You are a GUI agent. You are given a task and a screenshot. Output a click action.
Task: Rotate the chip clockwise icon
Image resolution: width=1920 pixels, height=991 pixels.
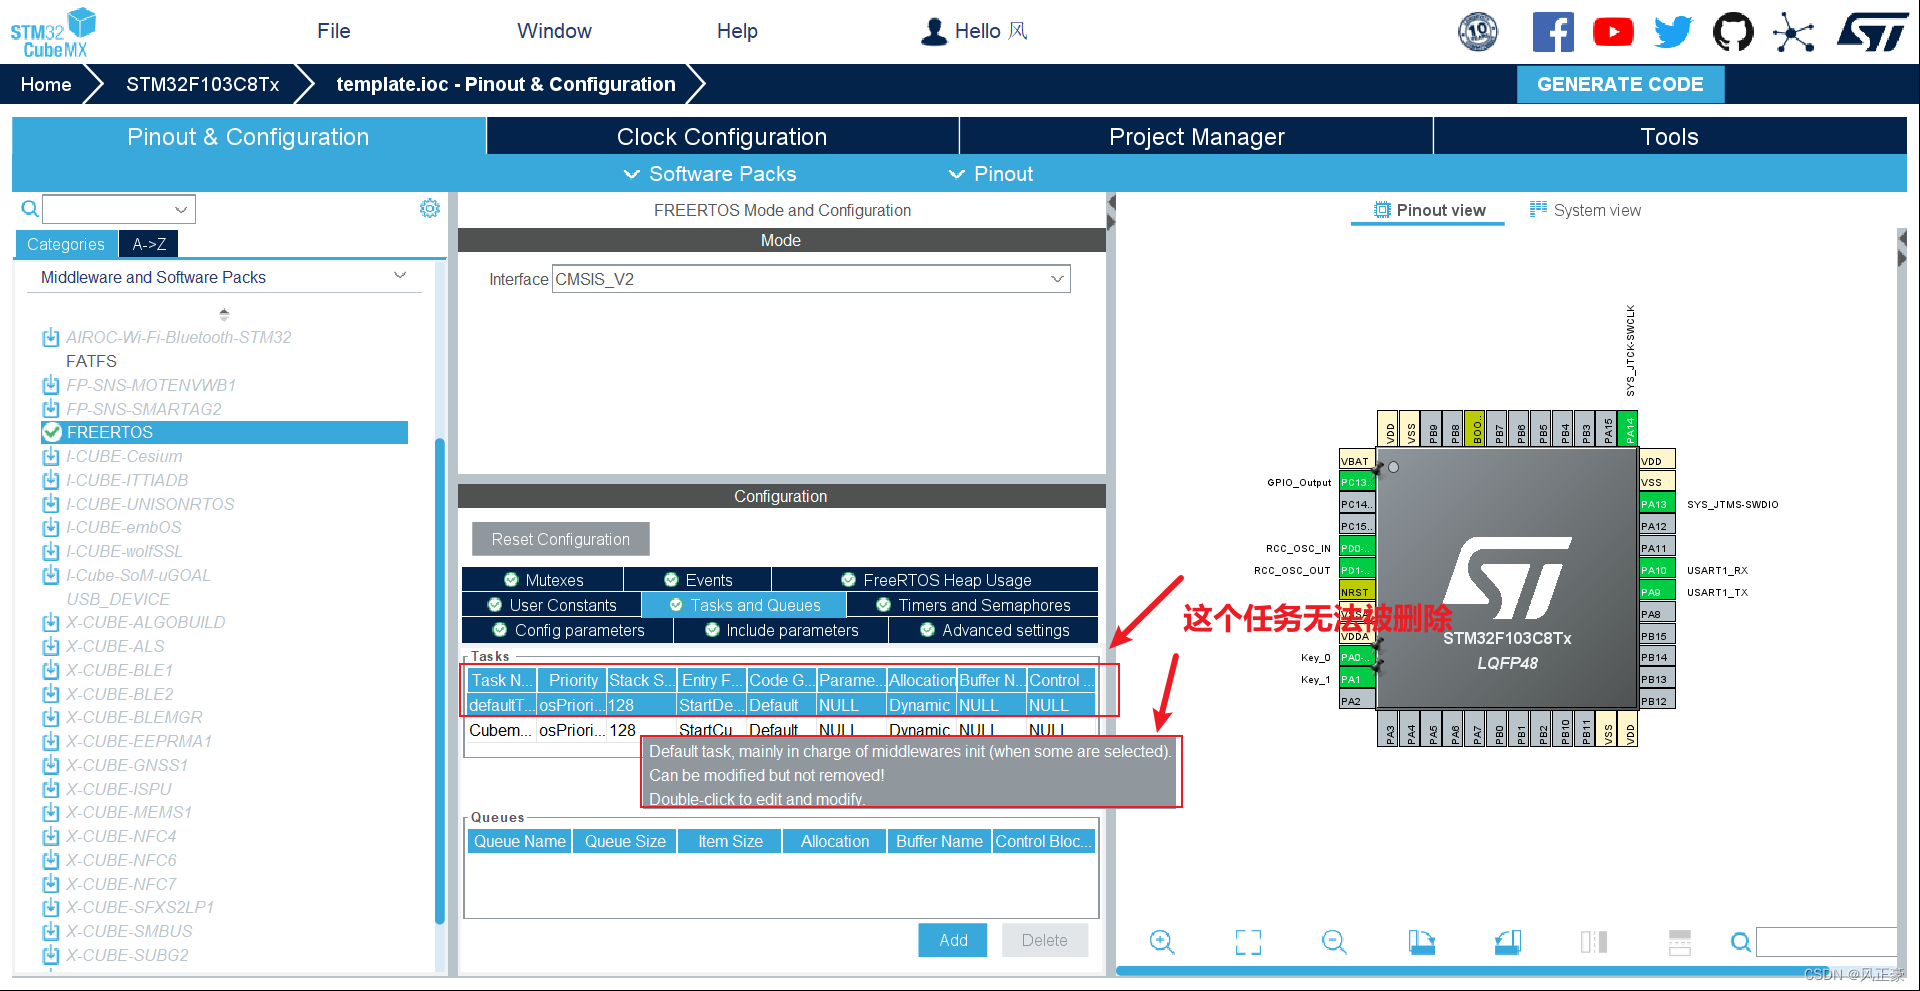1421,942
